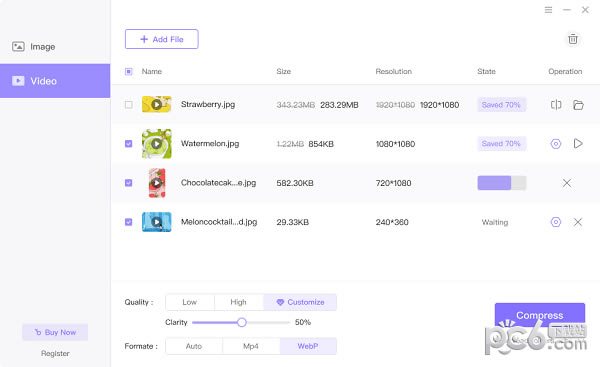600x367 pixels.
Task: Open compare view for Strawberry.jpg
Action: point(556,104)
